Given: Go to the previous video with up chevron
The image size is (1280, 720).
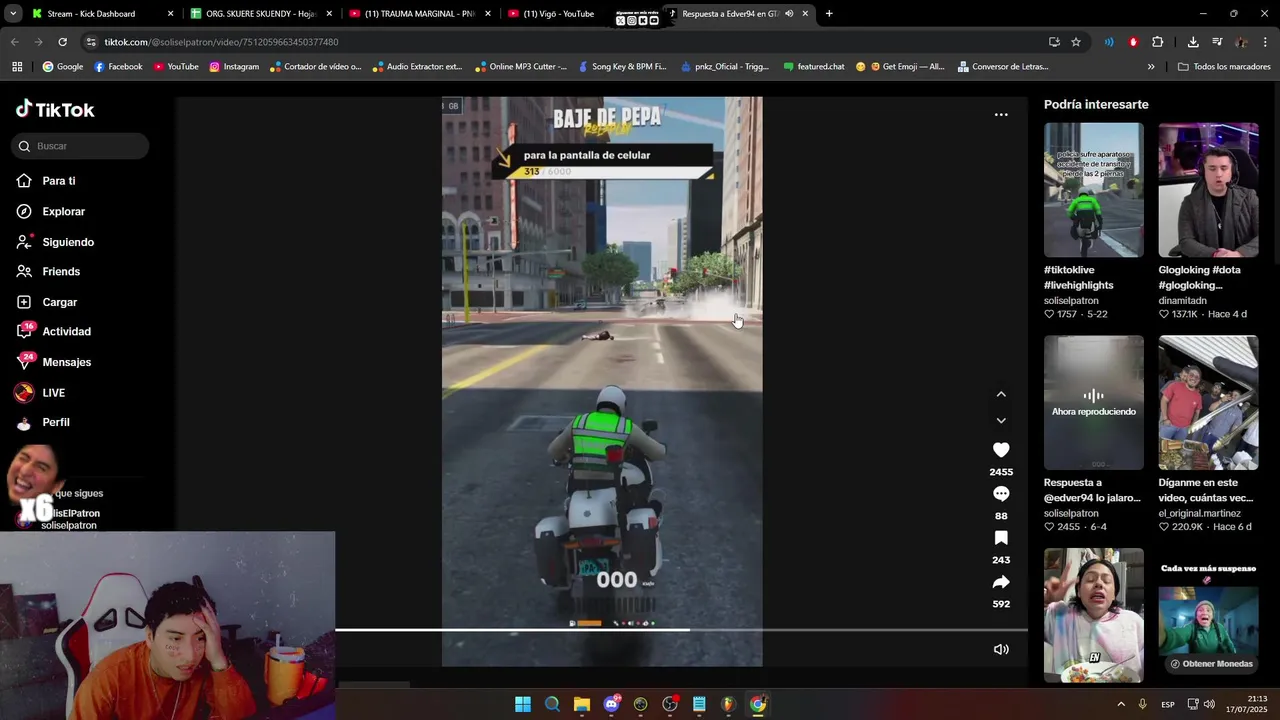Looking at the screenshot, I should click(1001, 394).
